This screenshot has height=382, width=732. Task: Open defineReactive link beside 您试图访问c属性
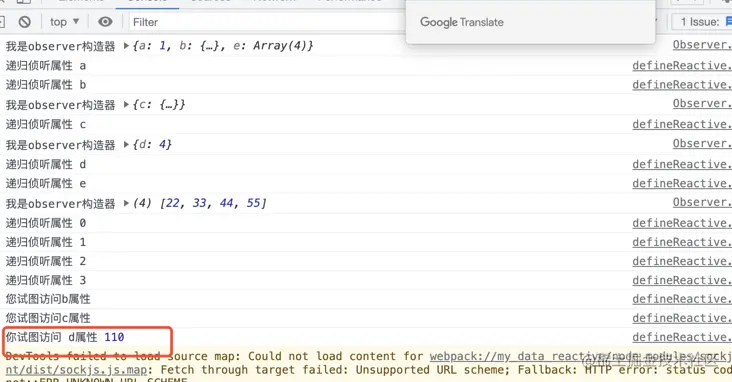pyautogui.click(x=682, y=318)
